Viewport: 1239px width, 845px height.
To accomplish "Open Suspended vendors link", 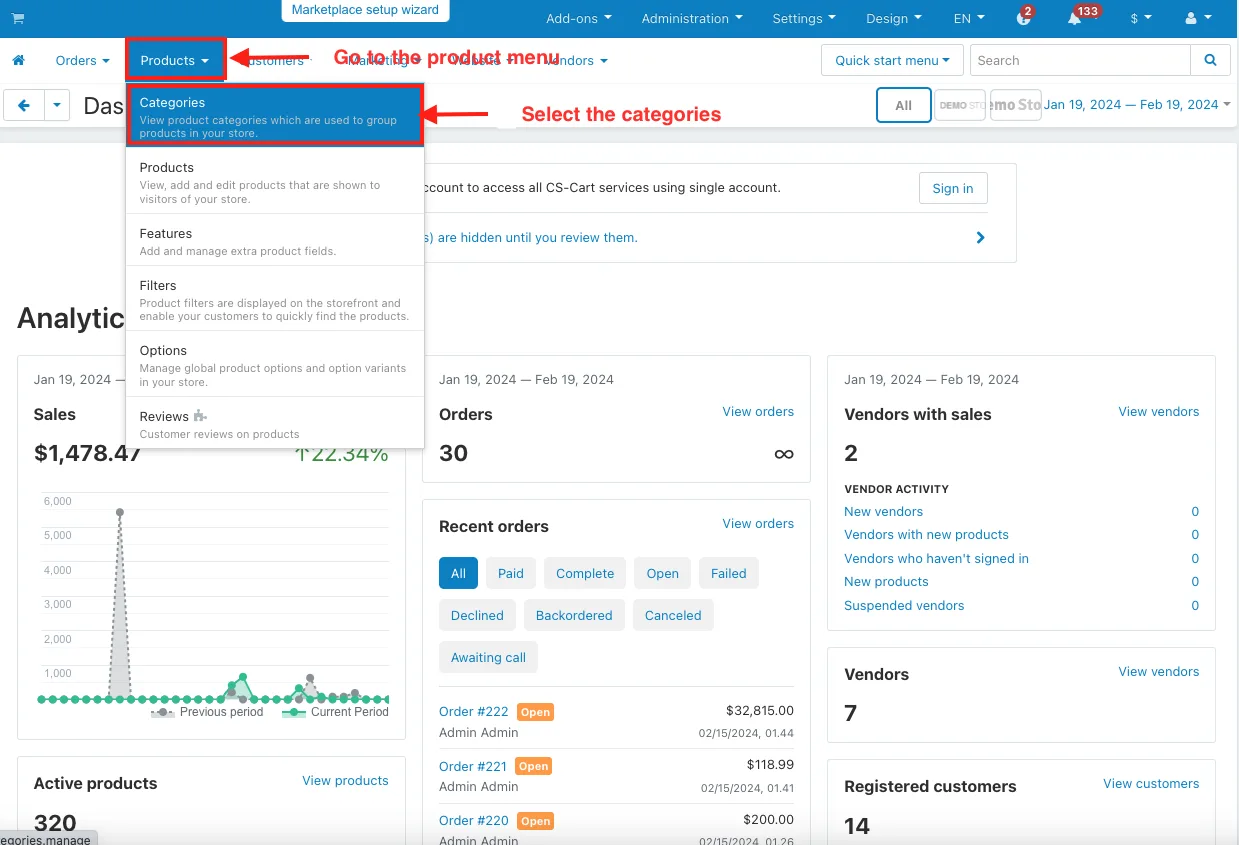I will pyautogui.click(x=904, y=605).
